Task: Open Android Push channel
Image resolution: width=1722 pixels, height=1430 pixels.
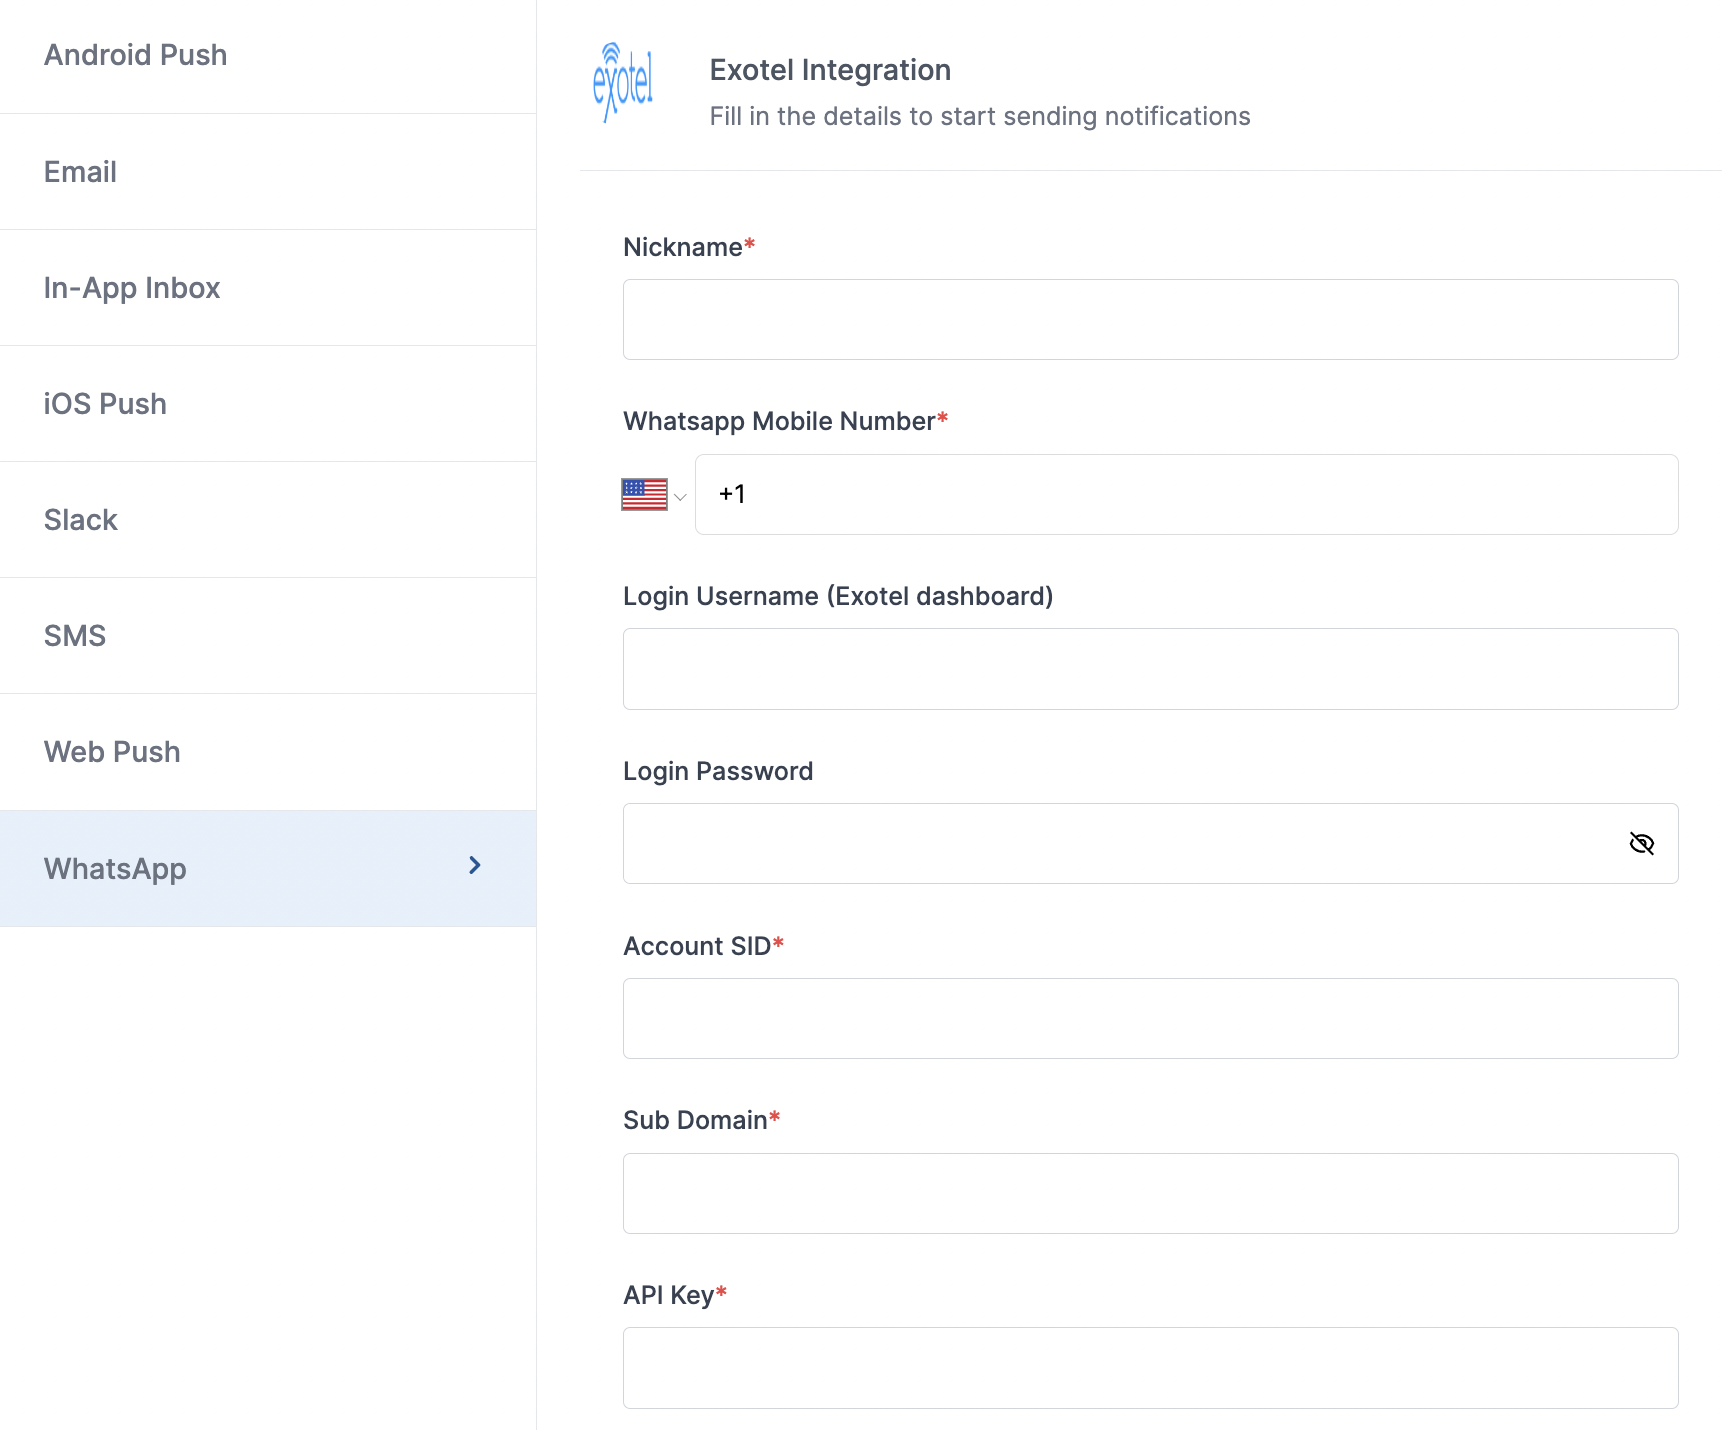Action: (x=268, y=56)
